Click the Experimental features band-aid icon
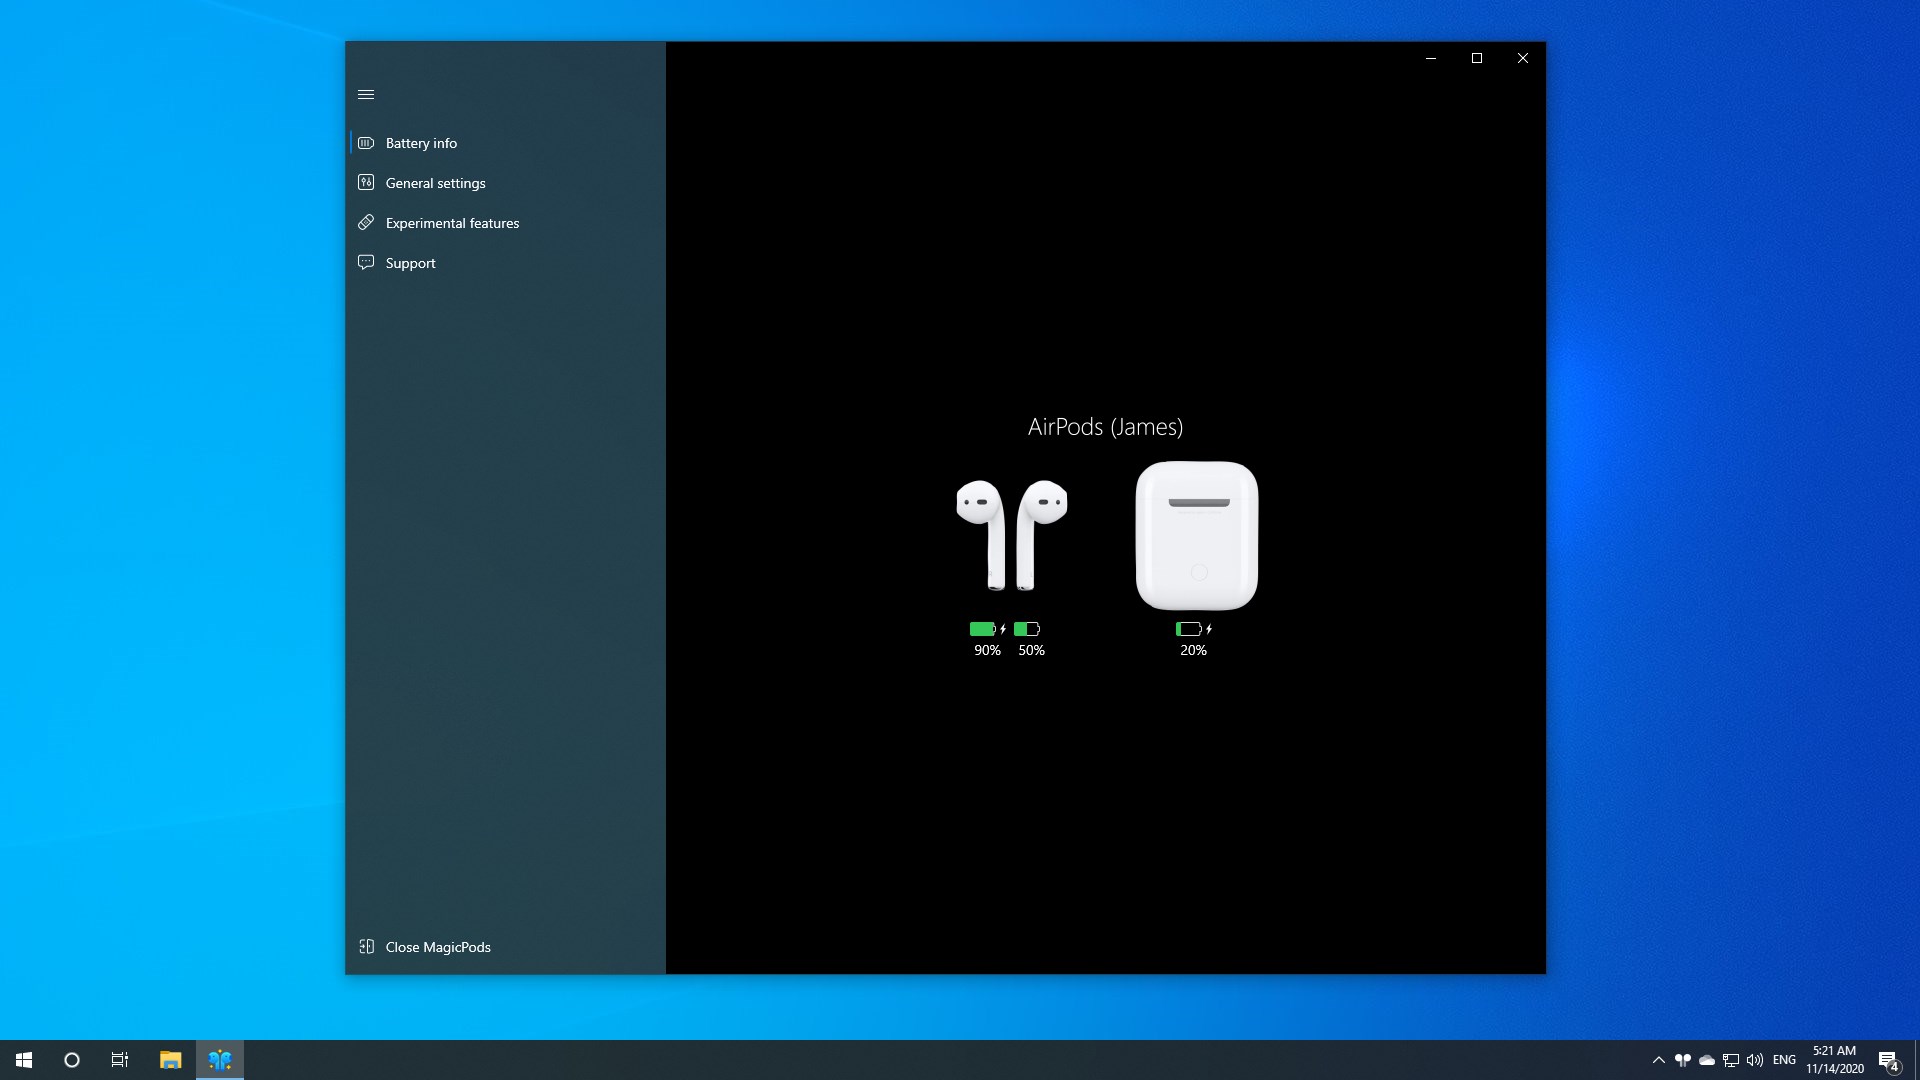Image resolution: width=1920 pixels, height=1080 pixels. (x=366, y=222)
